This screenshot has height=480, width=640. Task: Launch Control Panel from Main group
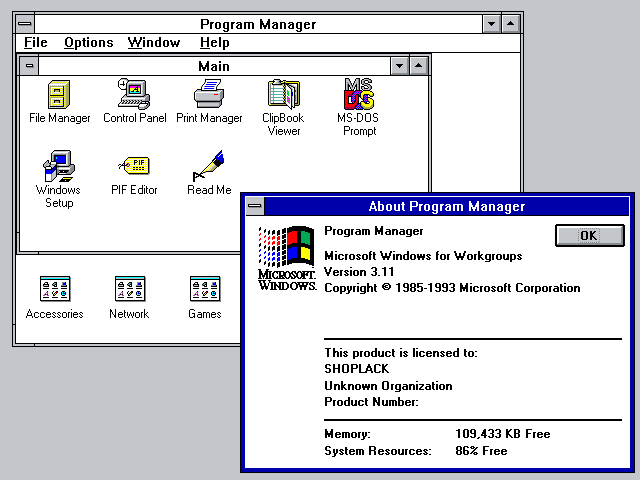[135, 101]
